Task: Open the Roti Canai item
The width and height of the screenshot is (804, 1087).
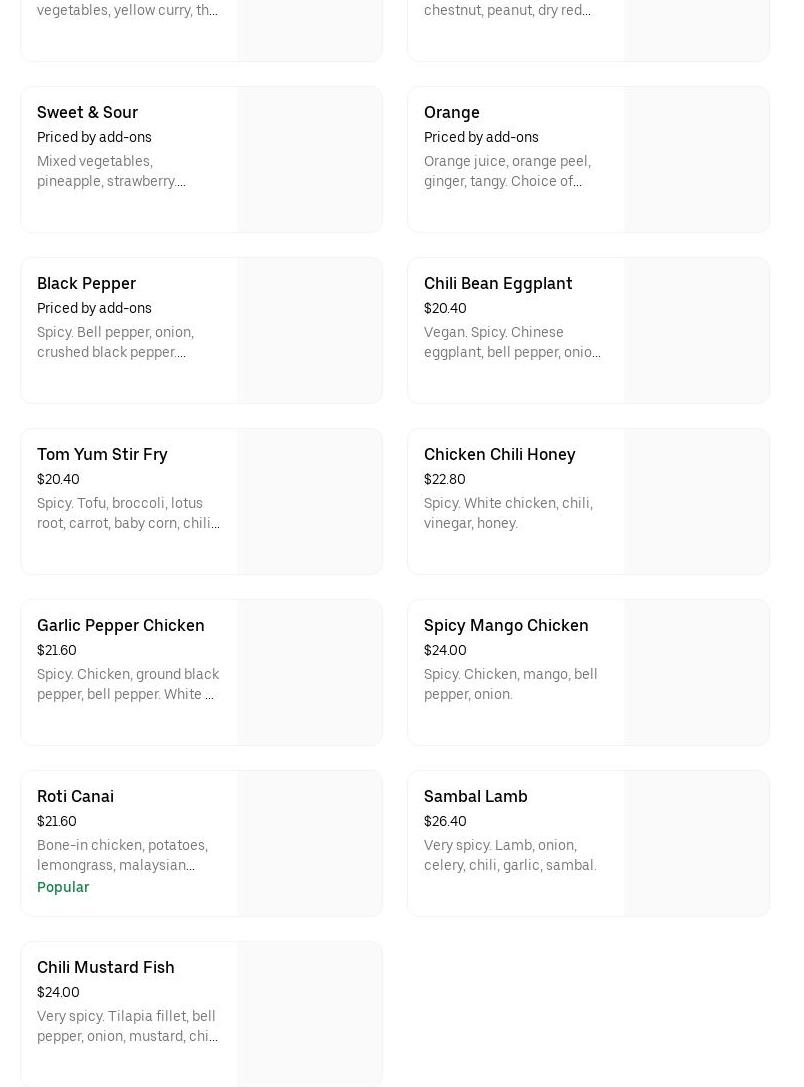Action: (75, 796)
